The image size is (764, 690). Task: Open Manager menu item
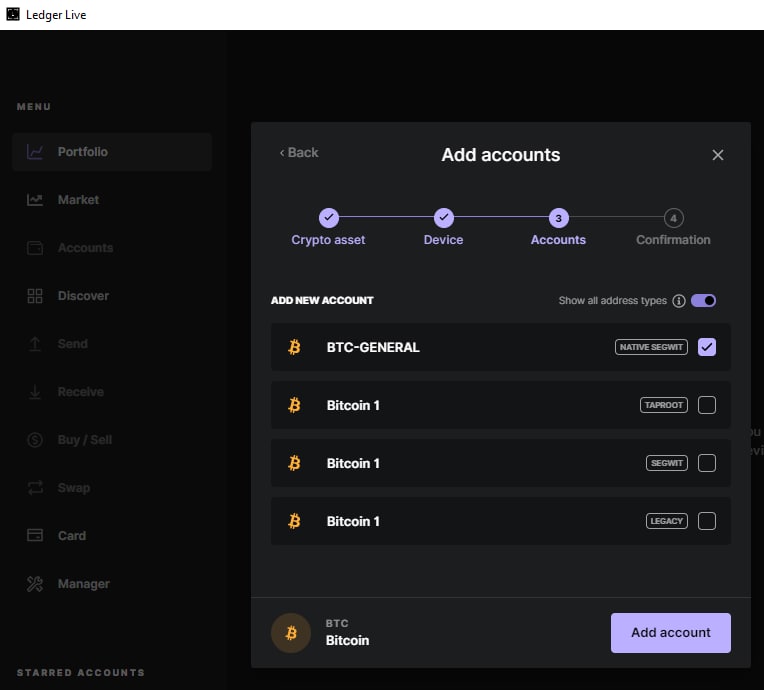112,584
